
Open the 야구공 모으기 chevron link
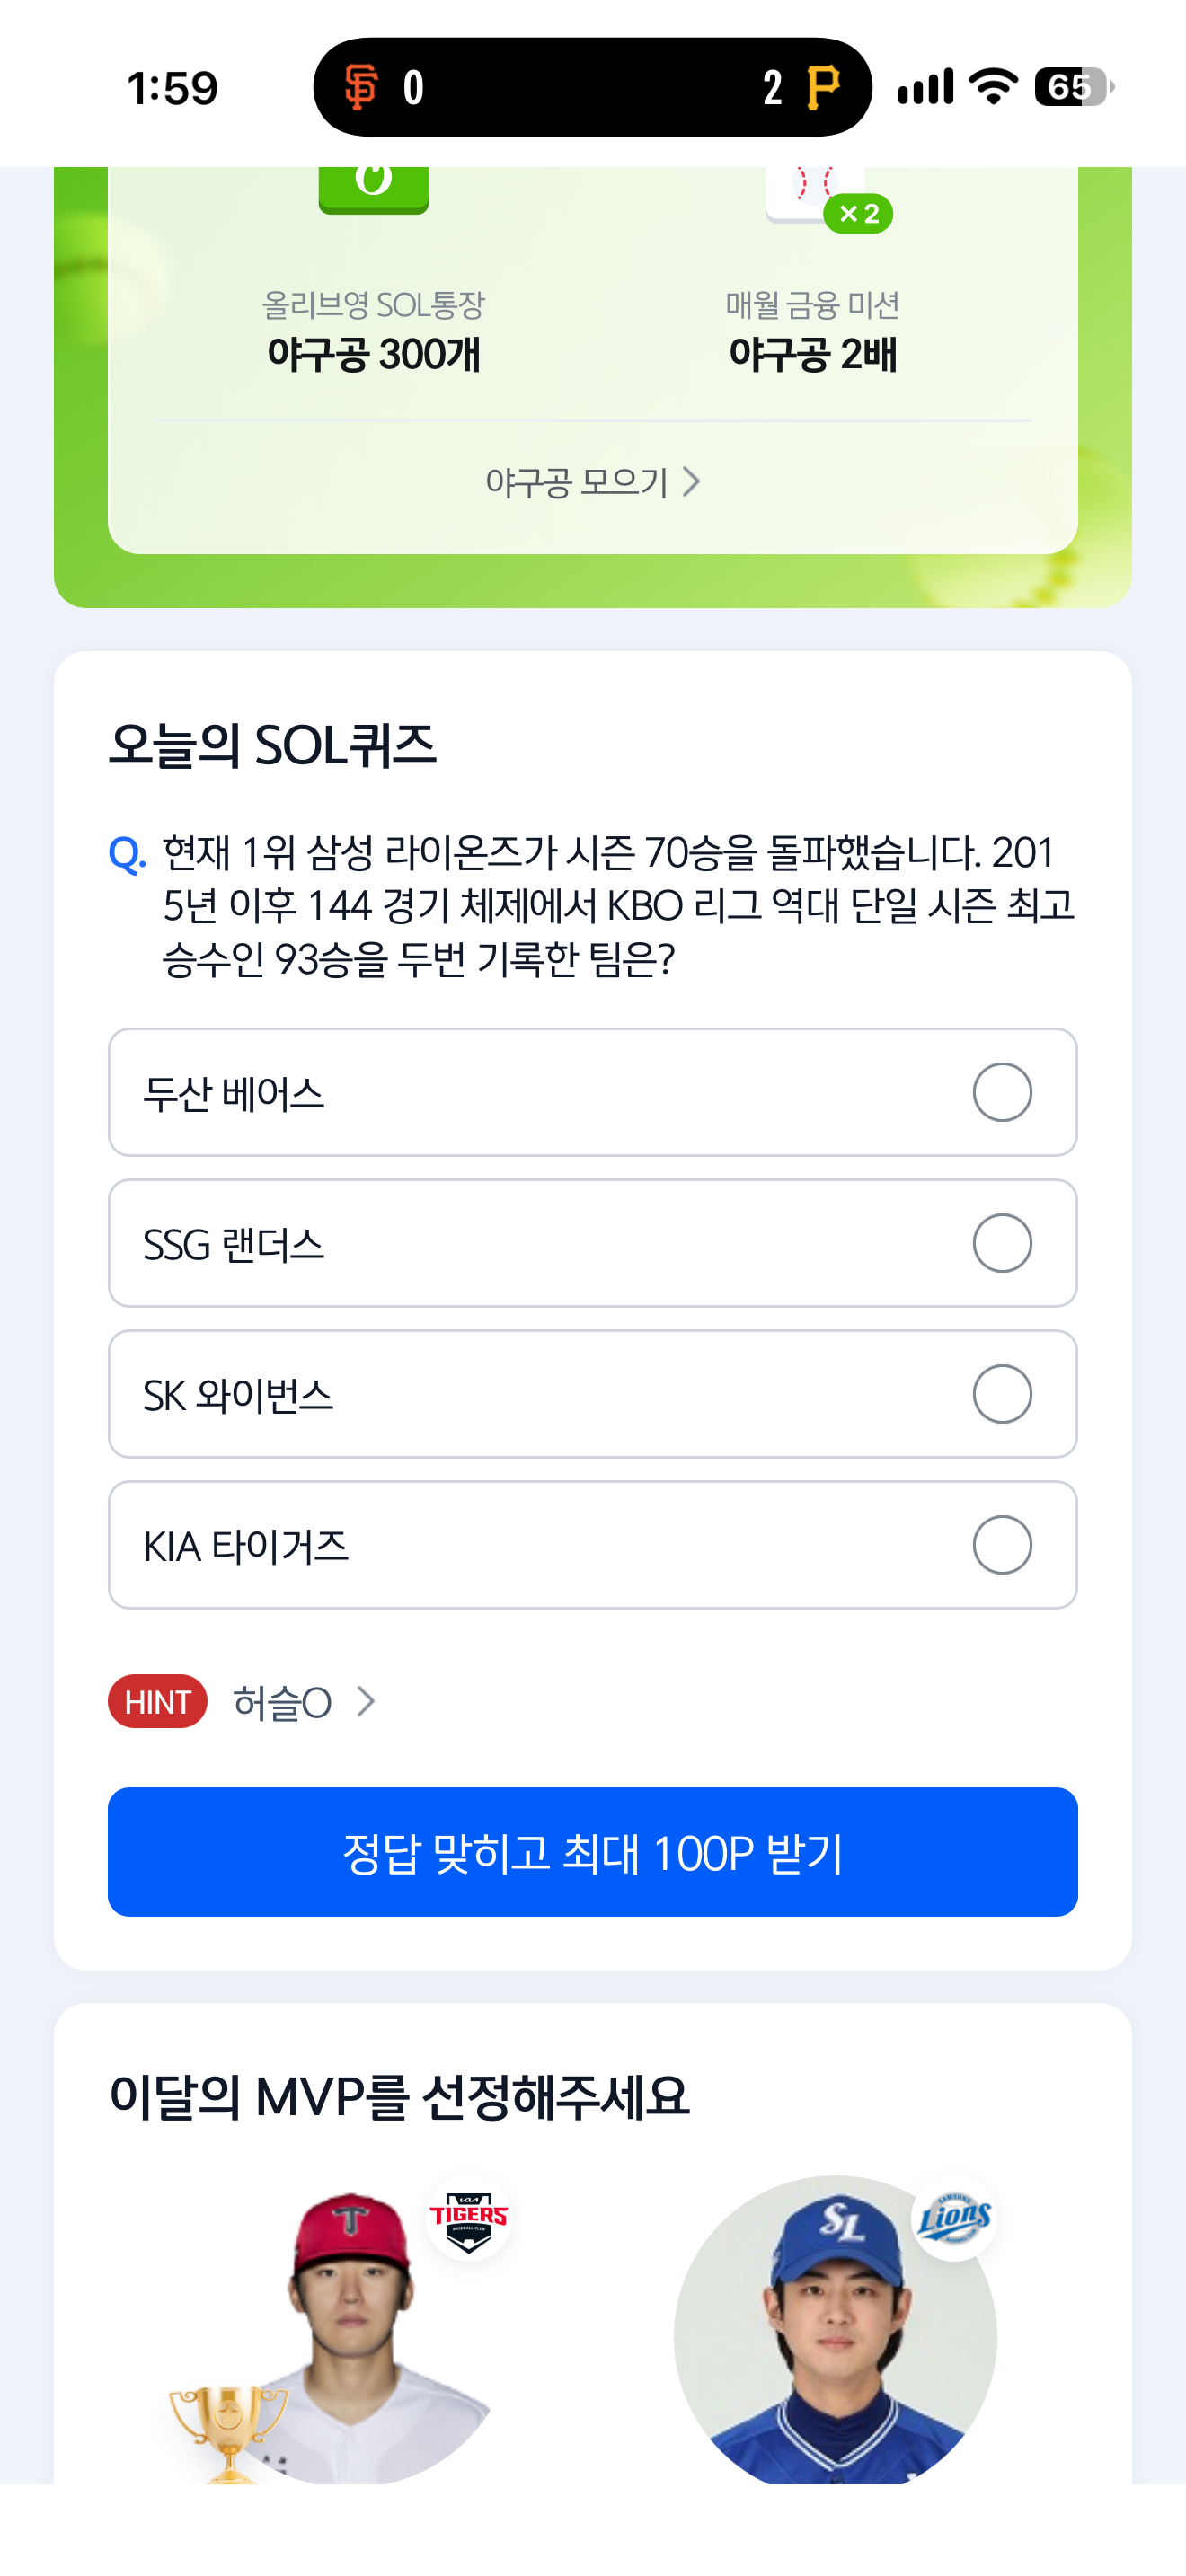click(x=592, y=482)
